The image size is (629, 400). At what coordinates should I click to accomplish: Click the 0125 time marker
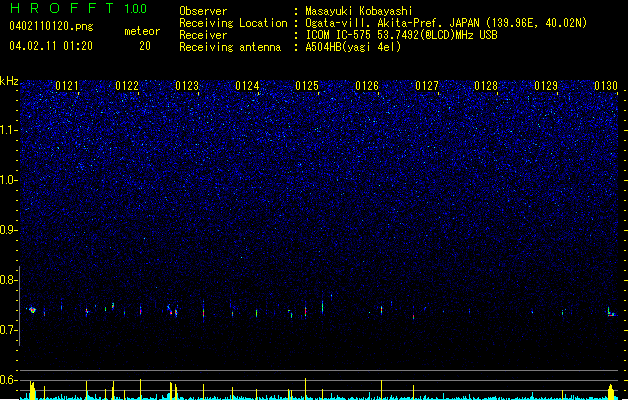(x=307, y=86)
